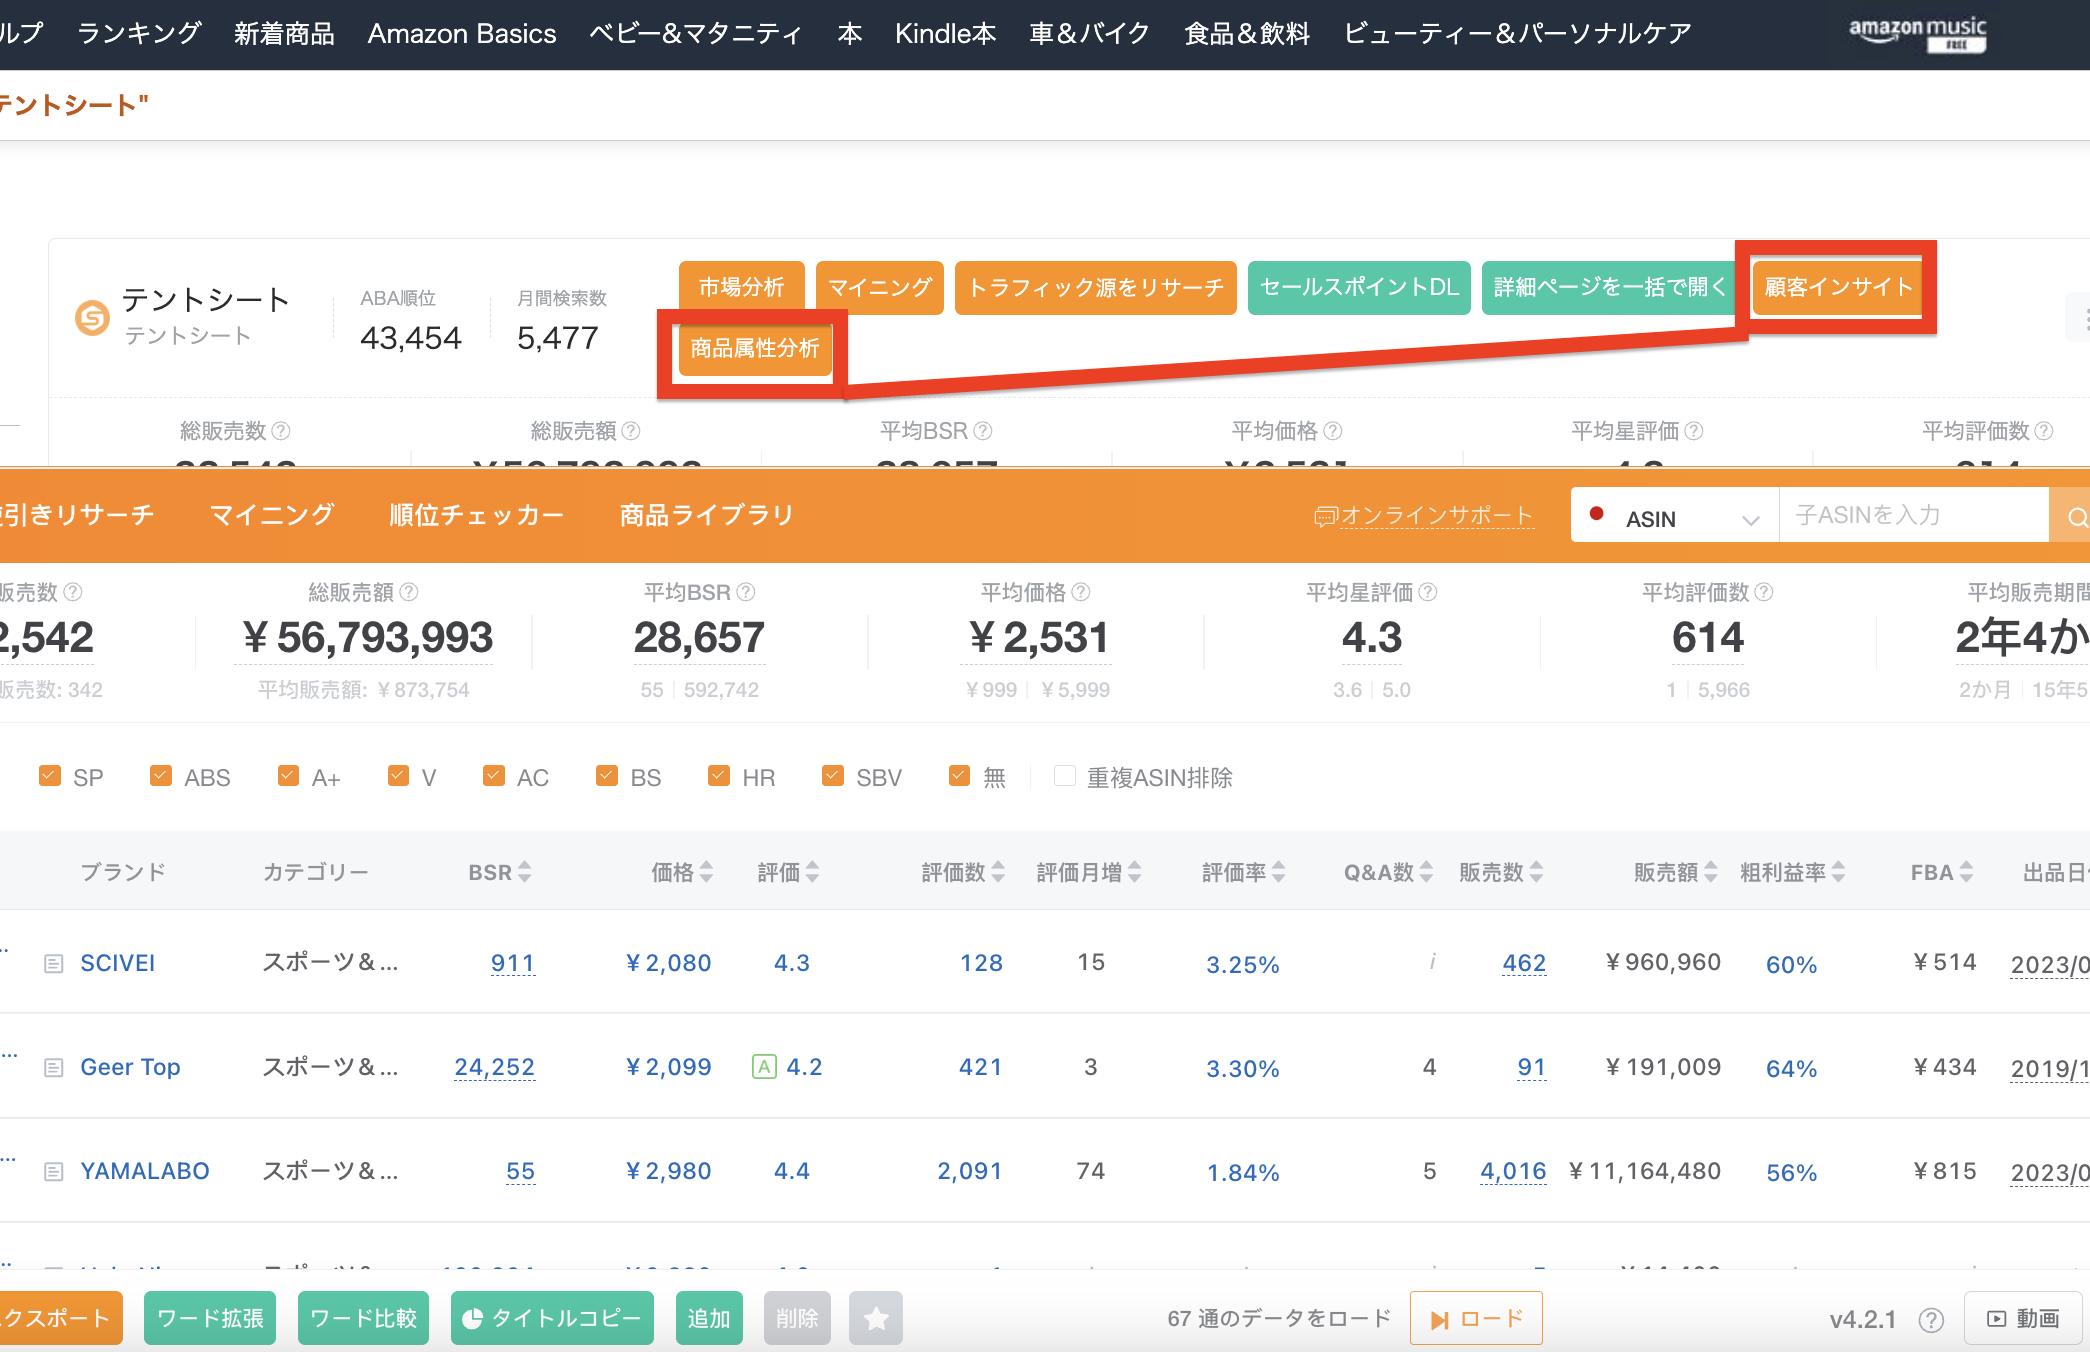
Task: Click the 顧客インサイト button
Action: [1838, 288]
